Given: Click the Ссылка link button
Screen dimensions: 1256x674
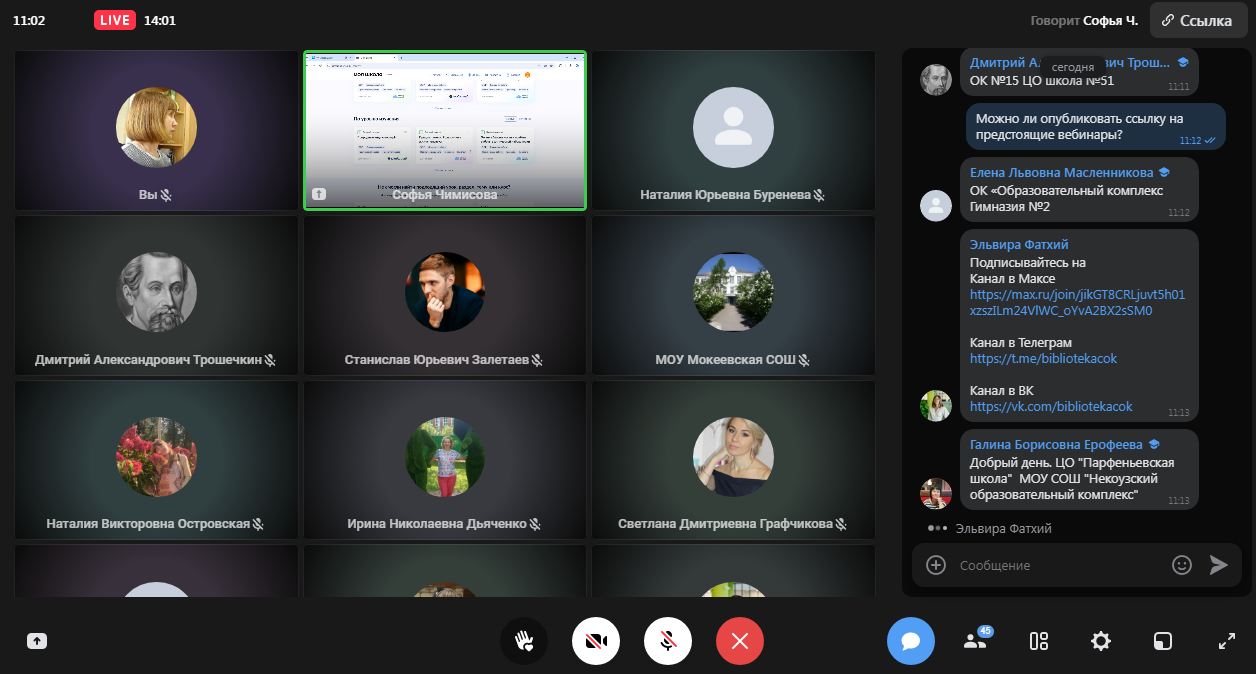Looking at the screenshot, I should (x=1196, y=20).
